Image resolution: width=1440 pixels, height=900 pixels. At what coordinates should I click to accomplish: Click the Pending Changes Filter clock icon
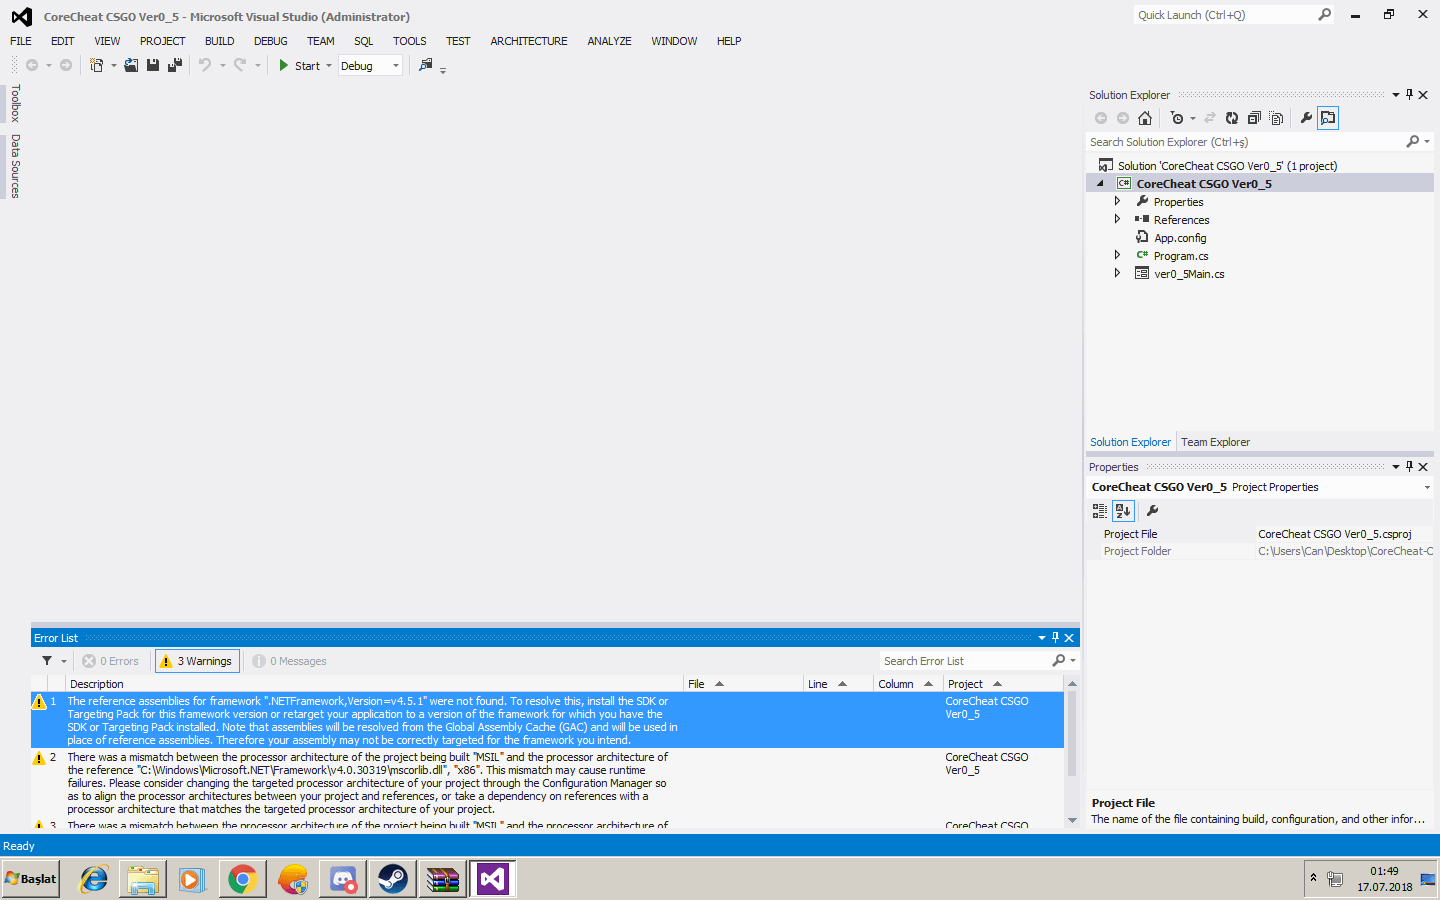click(x=1177, y=118)
